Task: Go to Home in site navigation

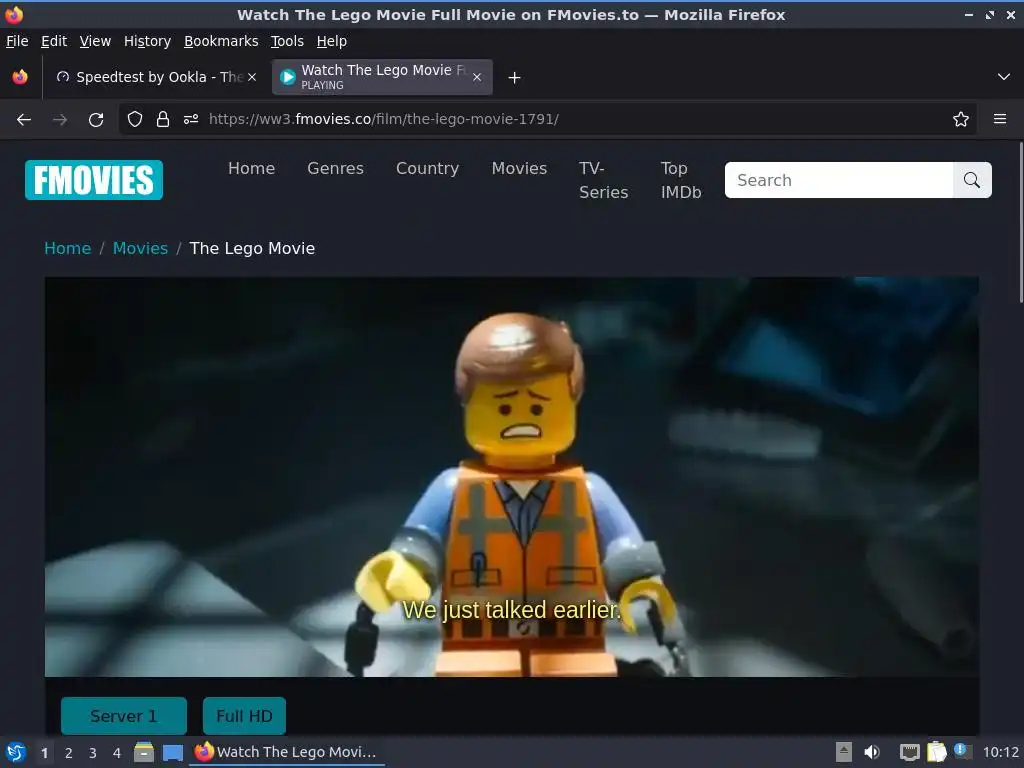Action: point(251,168)
